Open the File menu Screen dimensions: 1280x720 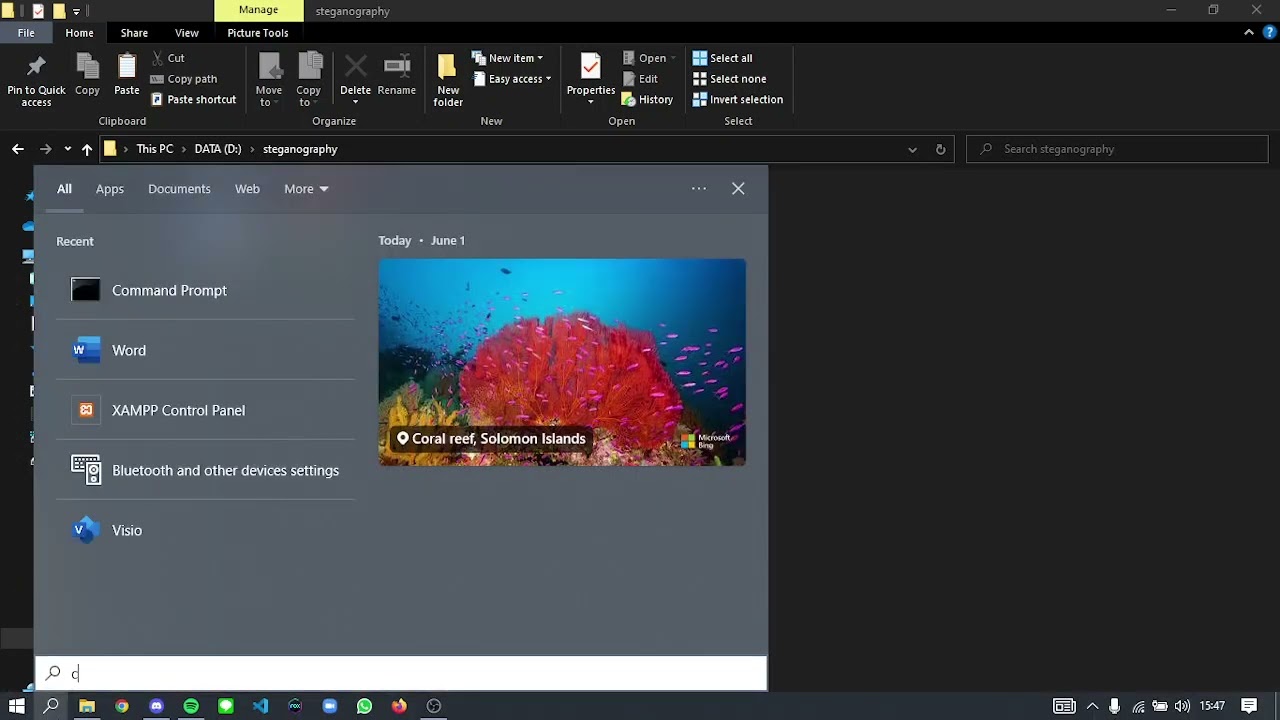pos(26,33)
